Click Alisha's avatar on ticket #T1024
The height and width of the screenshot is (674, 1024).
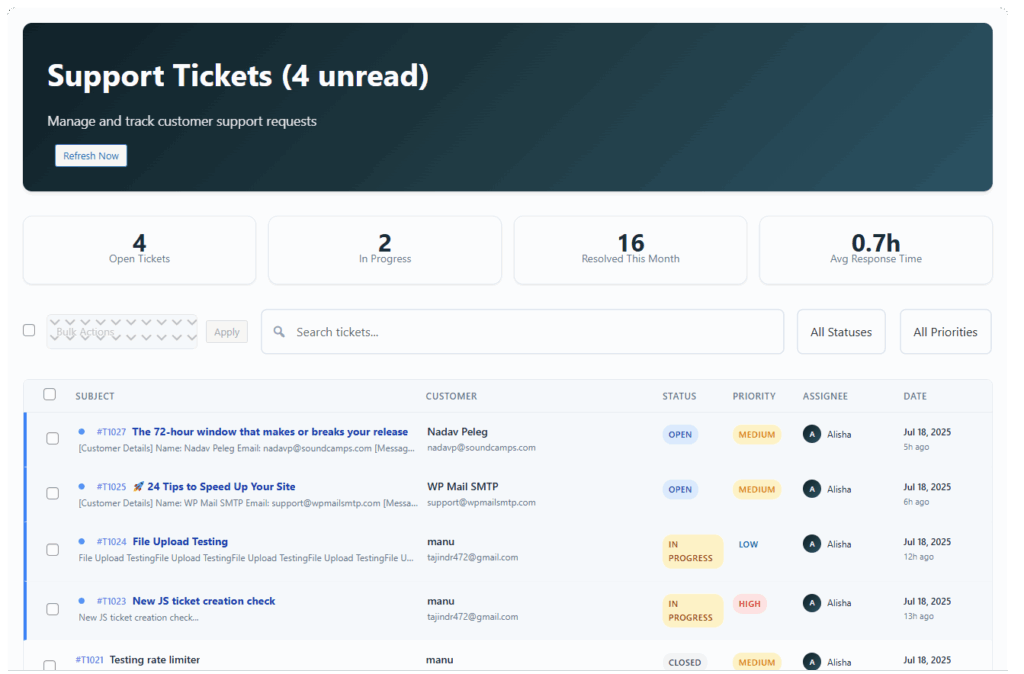[x=812, y=544]
